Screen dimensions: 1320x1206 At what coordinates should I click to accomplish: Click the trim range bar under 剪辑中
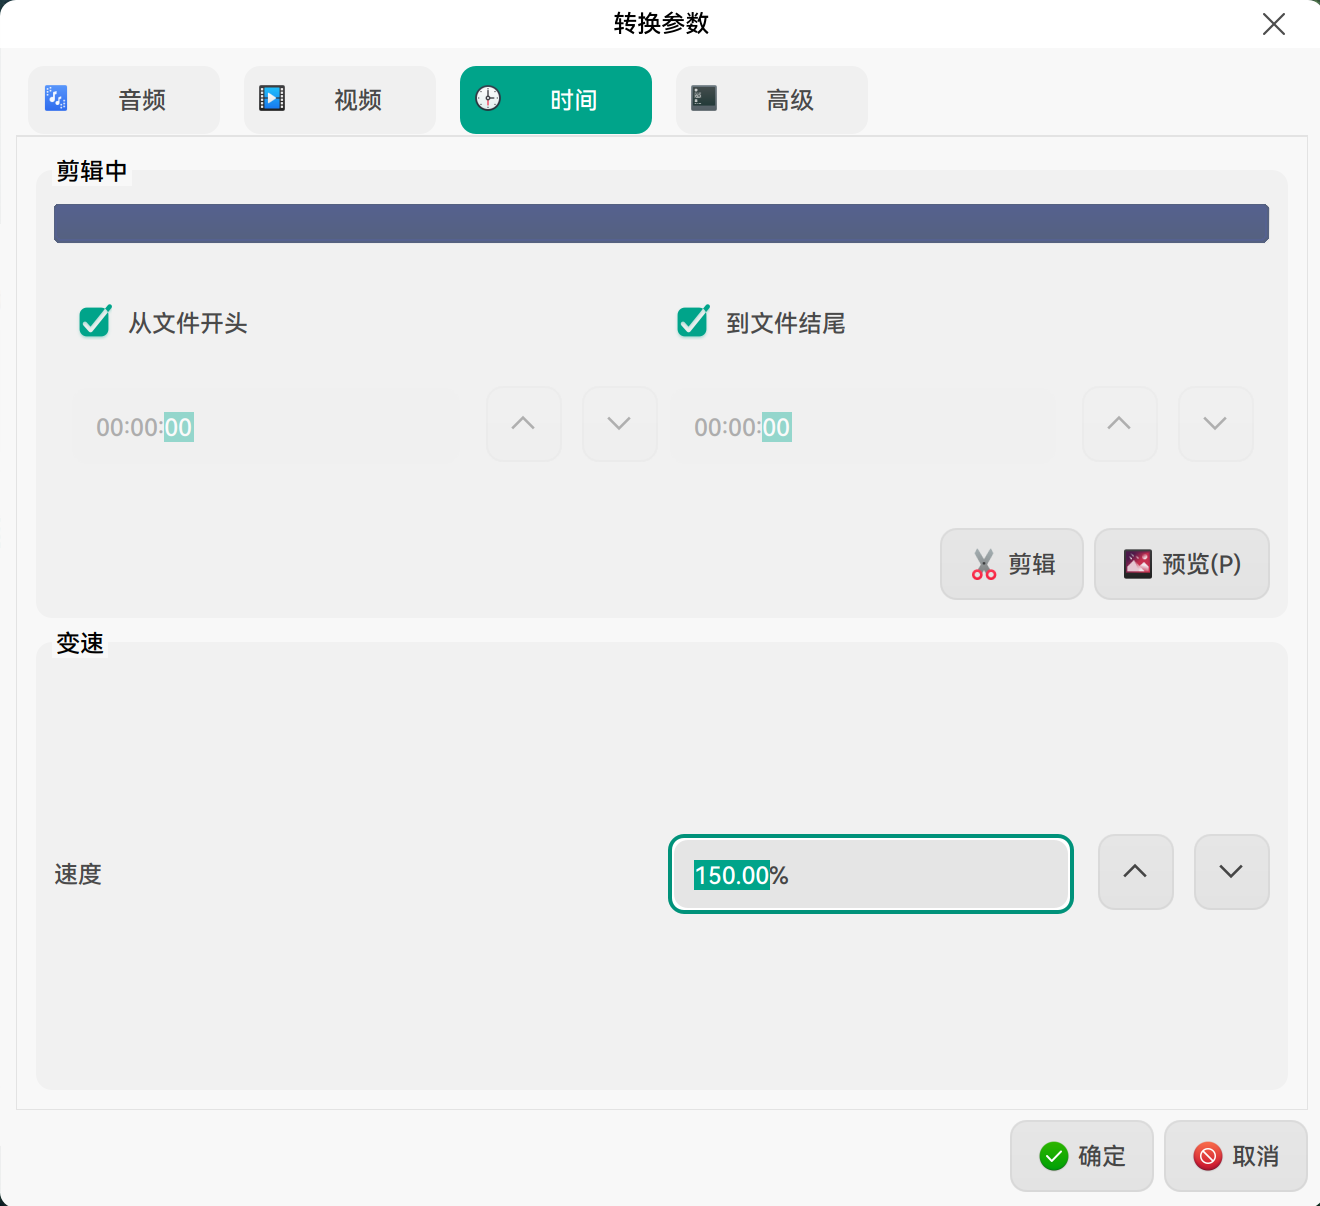[661, 222]
